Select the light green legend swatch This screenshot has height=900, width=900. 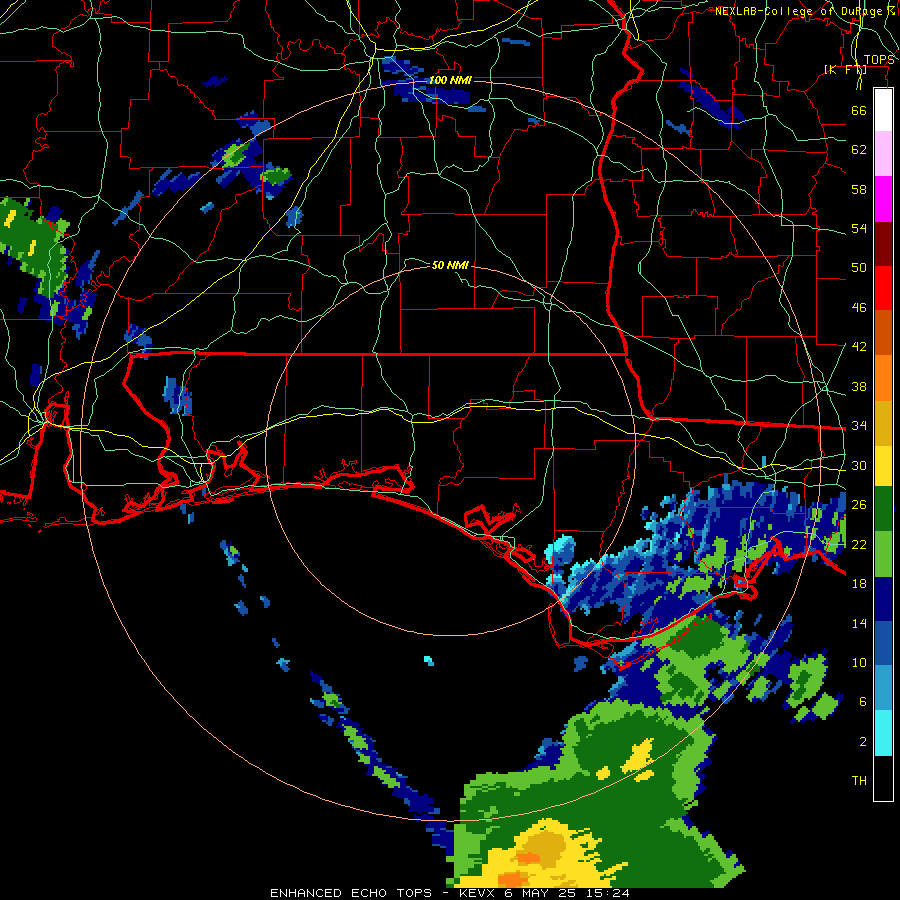click(x=883, y=554)
